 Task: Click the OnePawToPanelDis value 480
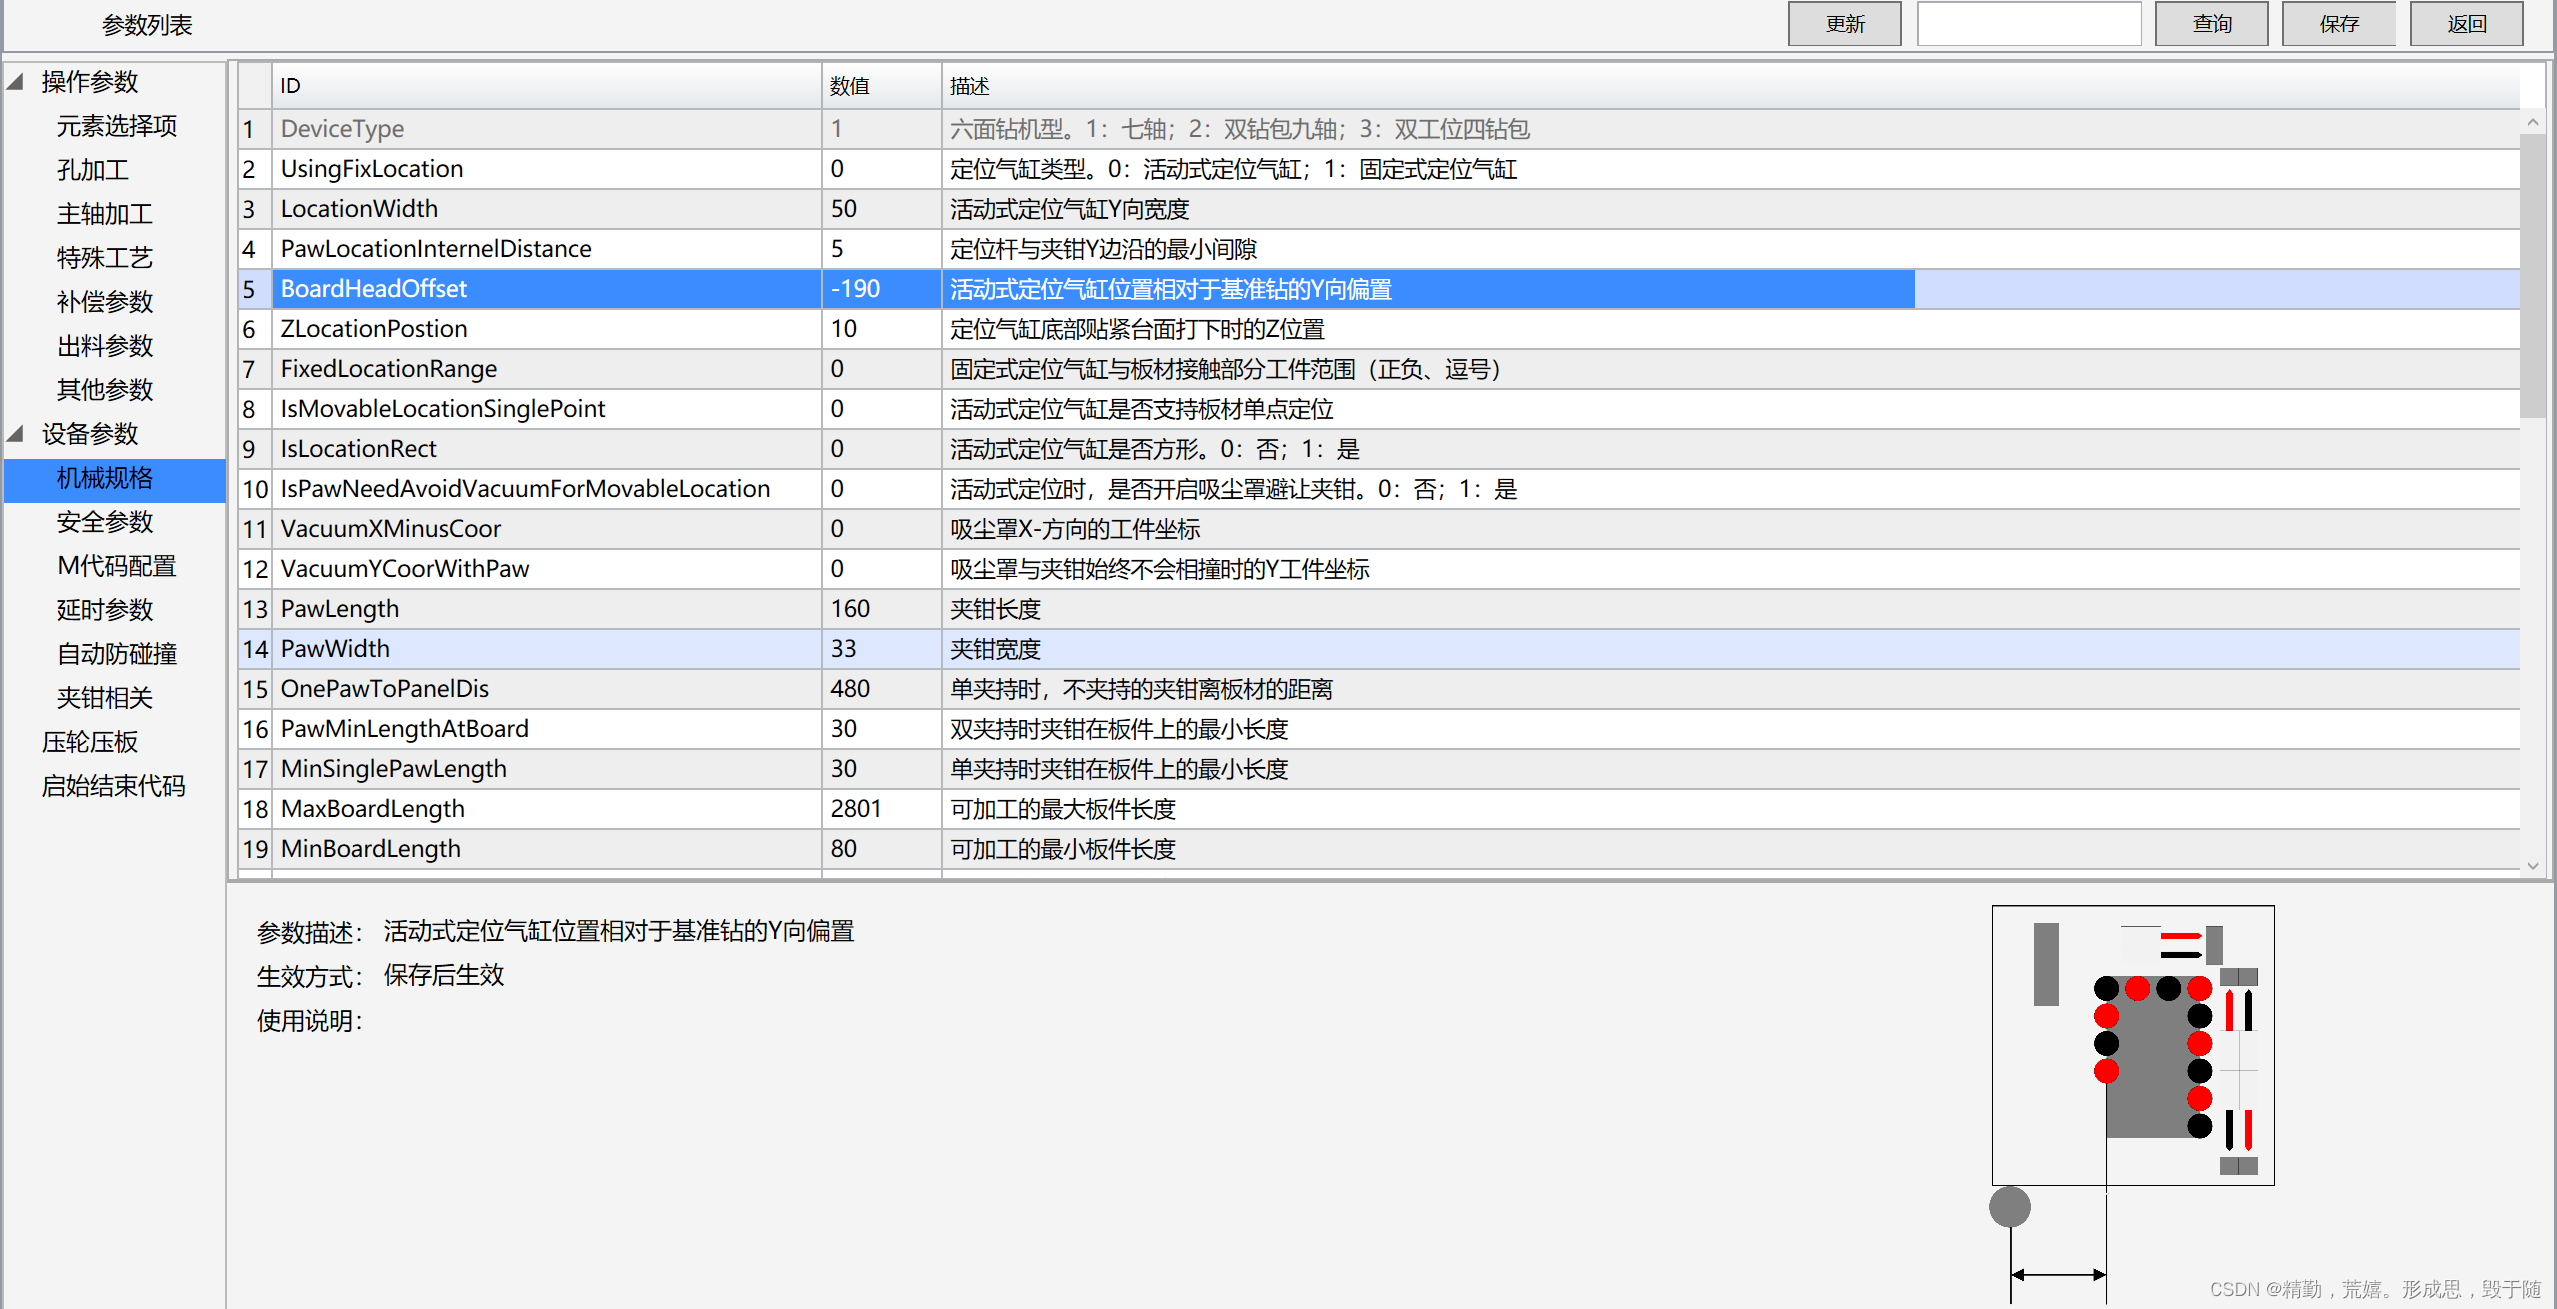850,689
